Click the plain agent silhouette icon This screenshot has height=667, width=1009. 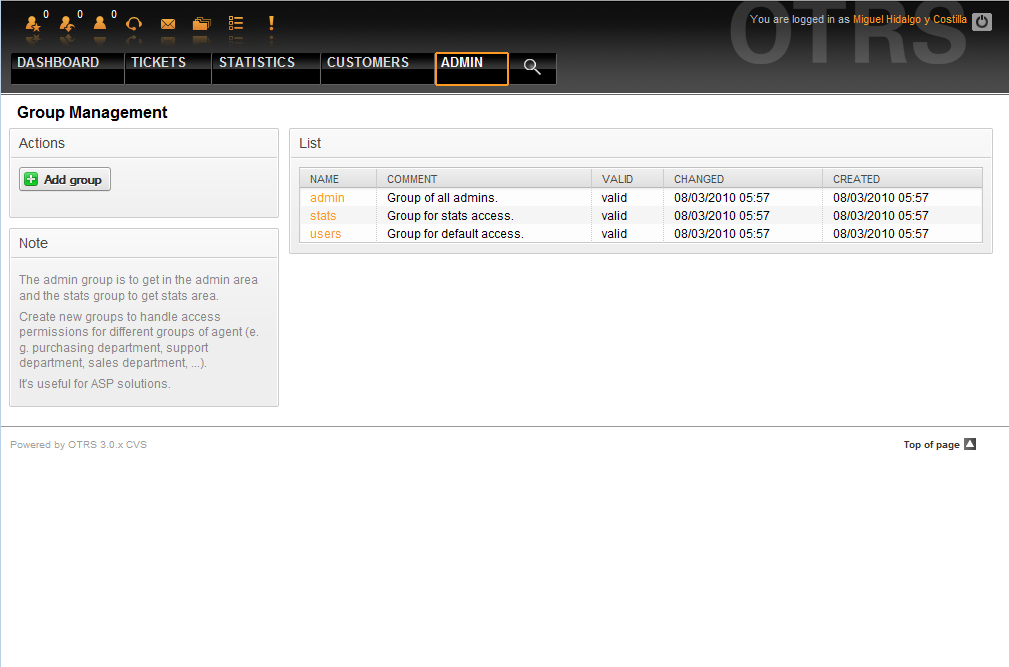pos(100,23)
